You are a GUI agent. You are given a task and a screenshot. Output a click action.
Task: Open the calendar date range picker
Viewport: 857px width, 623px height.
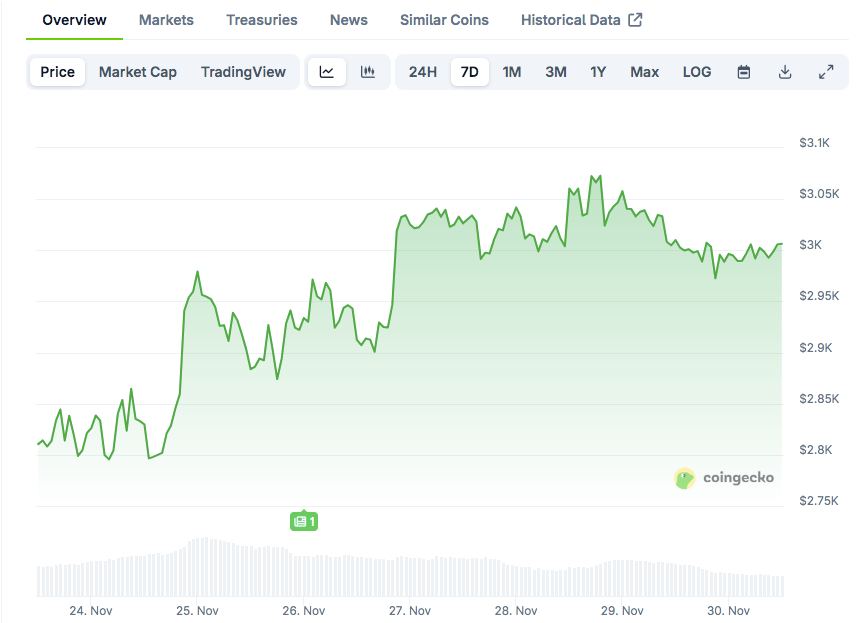click(x=743, y=72)
